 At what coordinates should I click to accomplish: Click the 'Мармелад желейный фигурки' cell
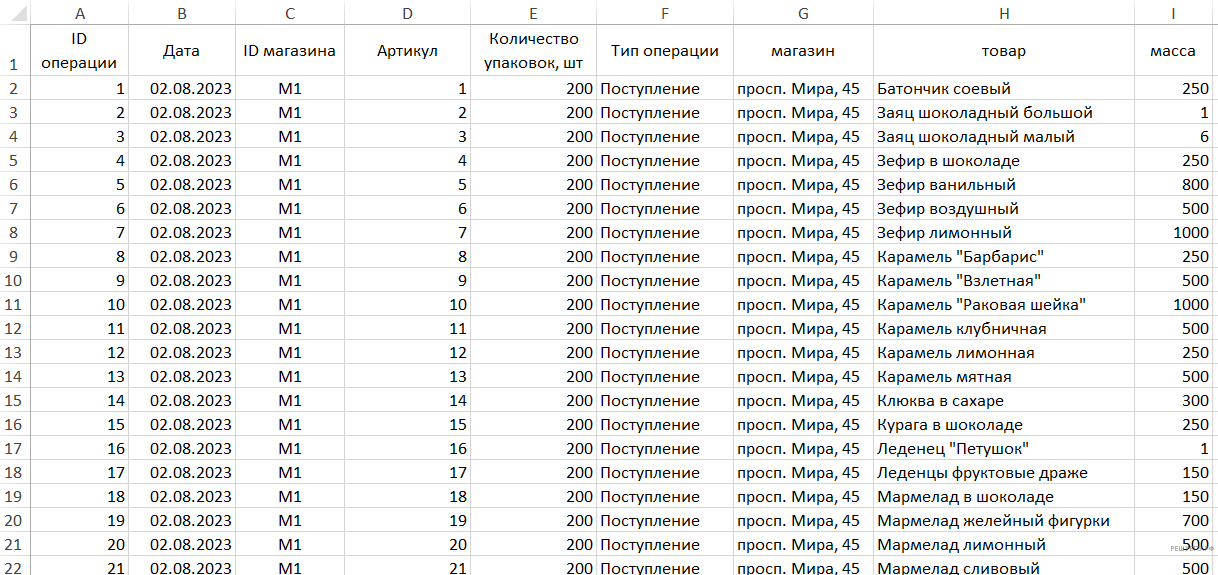click(x=993, y=521)
